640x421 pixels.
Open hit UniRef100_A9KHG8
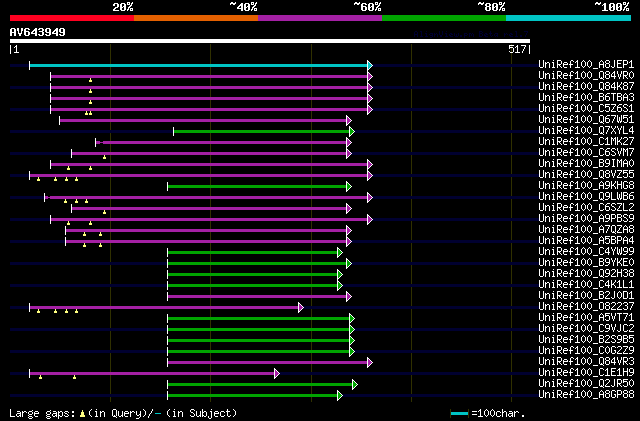pyautogui.click(x=586, y=186)
